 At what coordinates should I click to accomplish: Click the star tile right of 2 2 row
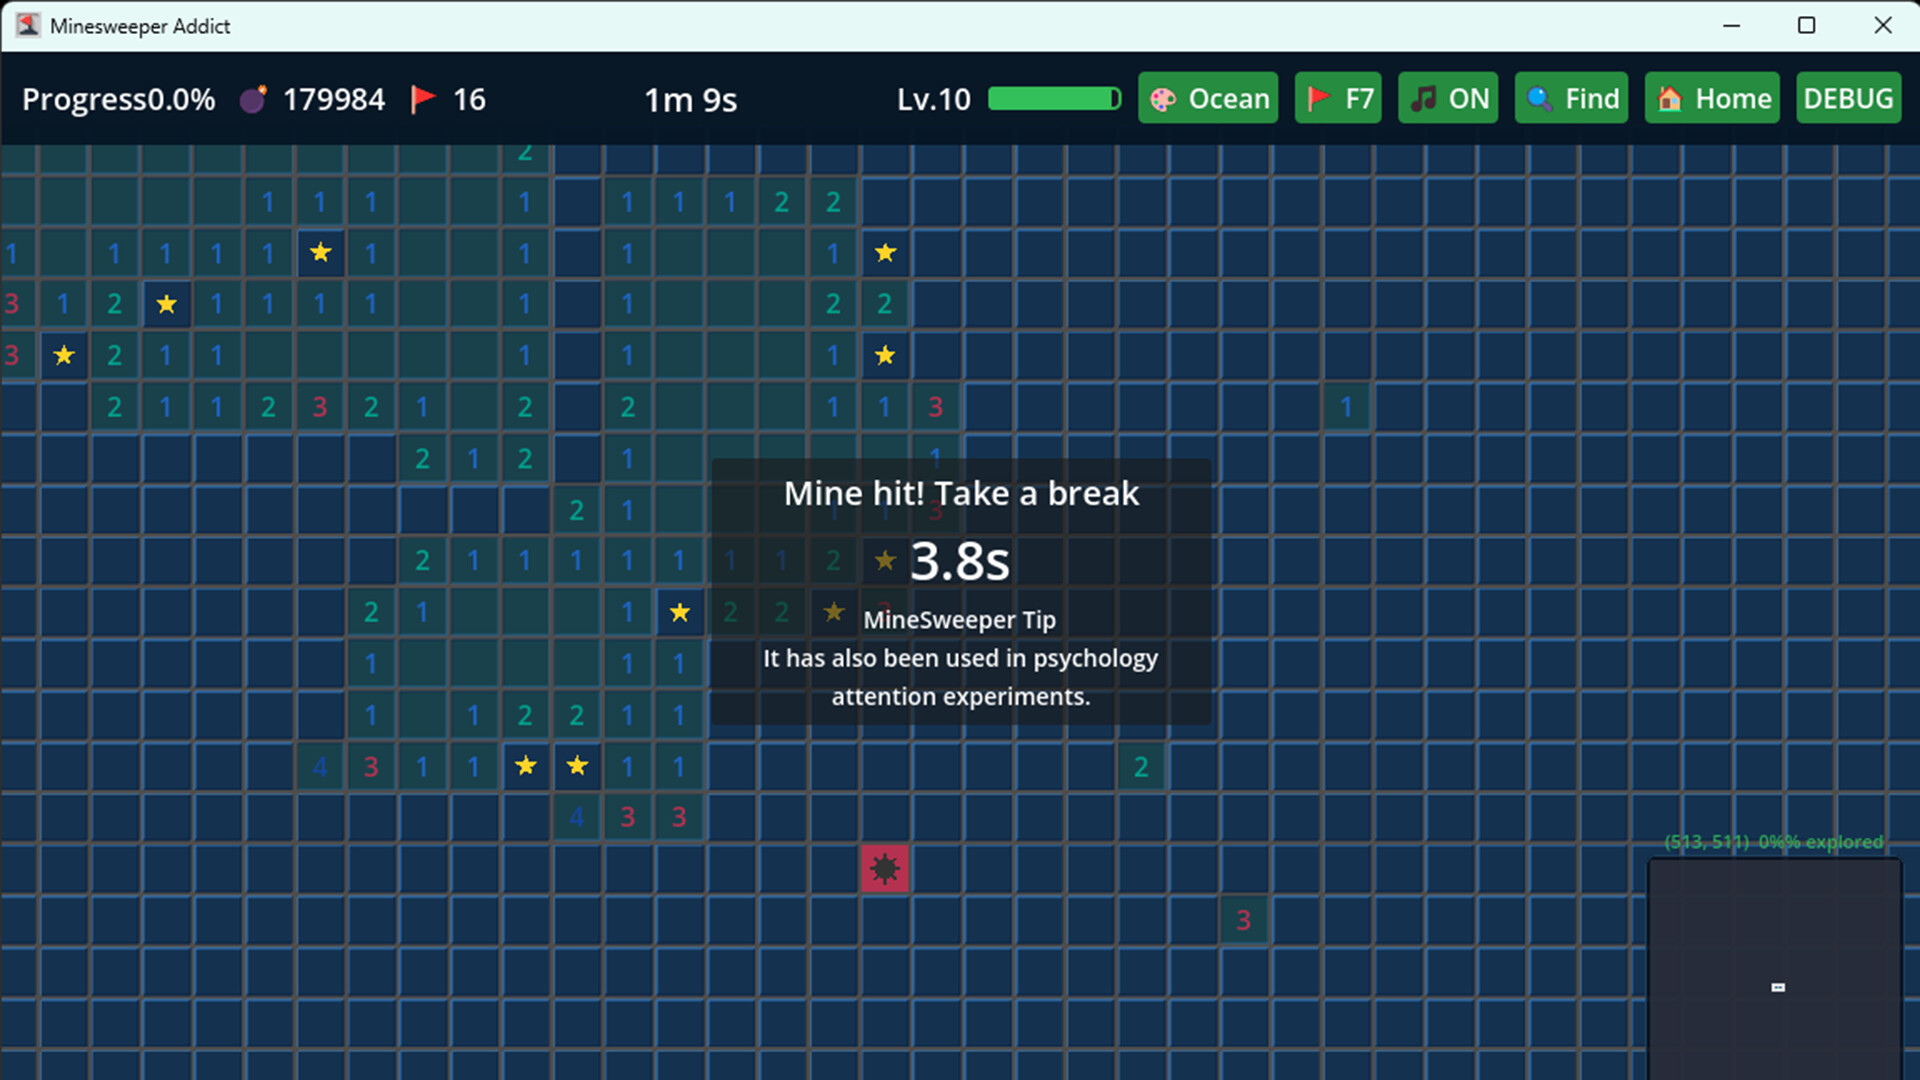click(834, 612)
